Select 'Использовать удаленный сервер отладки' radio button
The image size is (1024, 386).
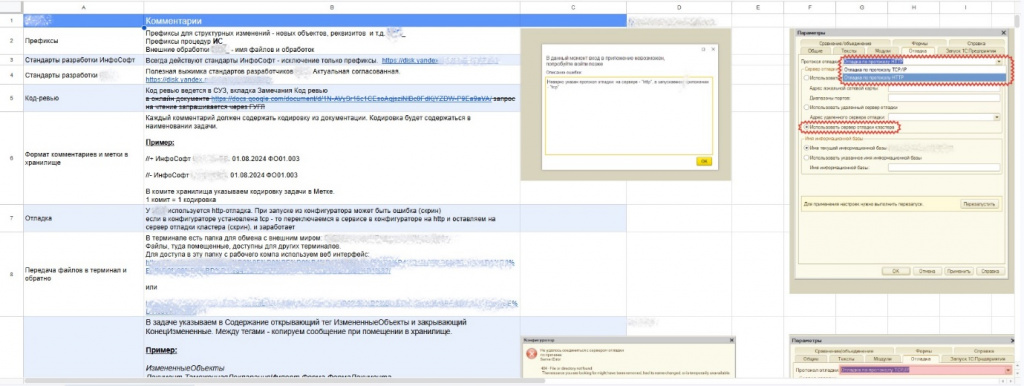click(807, 107)
